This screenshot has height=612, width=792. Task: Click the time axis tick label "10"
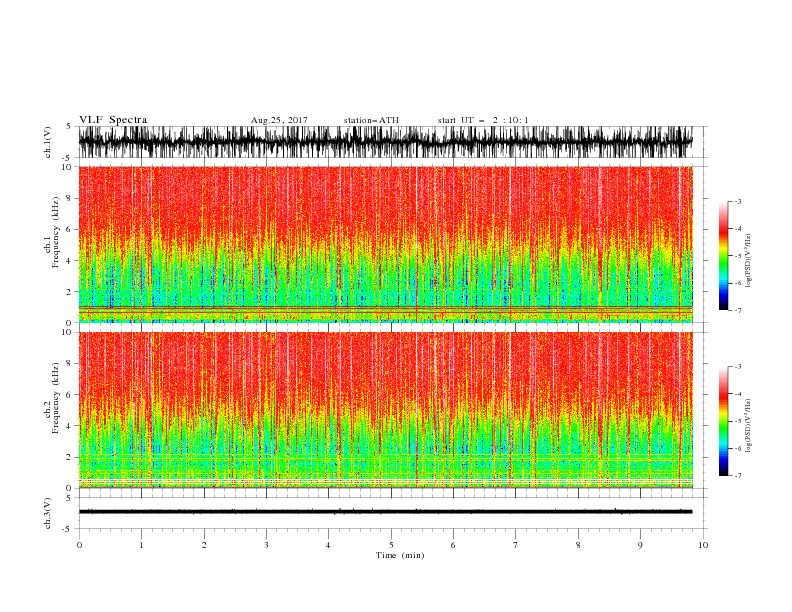coord(703,545)
